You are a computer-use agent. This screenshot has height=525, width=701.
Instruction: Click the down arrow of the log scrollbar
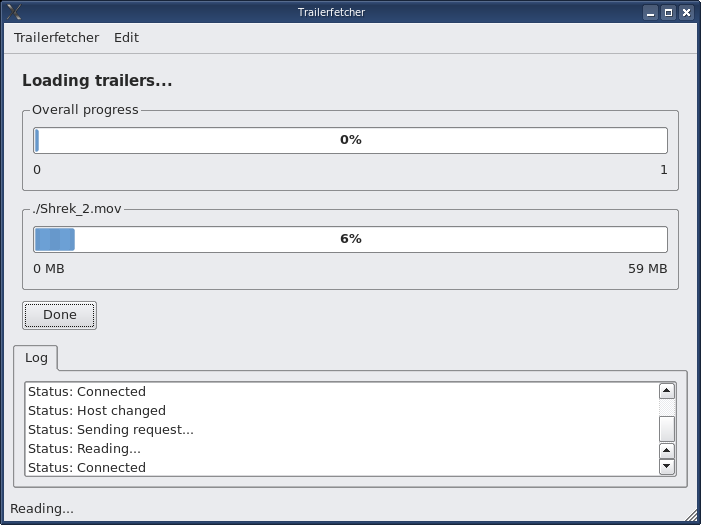point(667,466)
